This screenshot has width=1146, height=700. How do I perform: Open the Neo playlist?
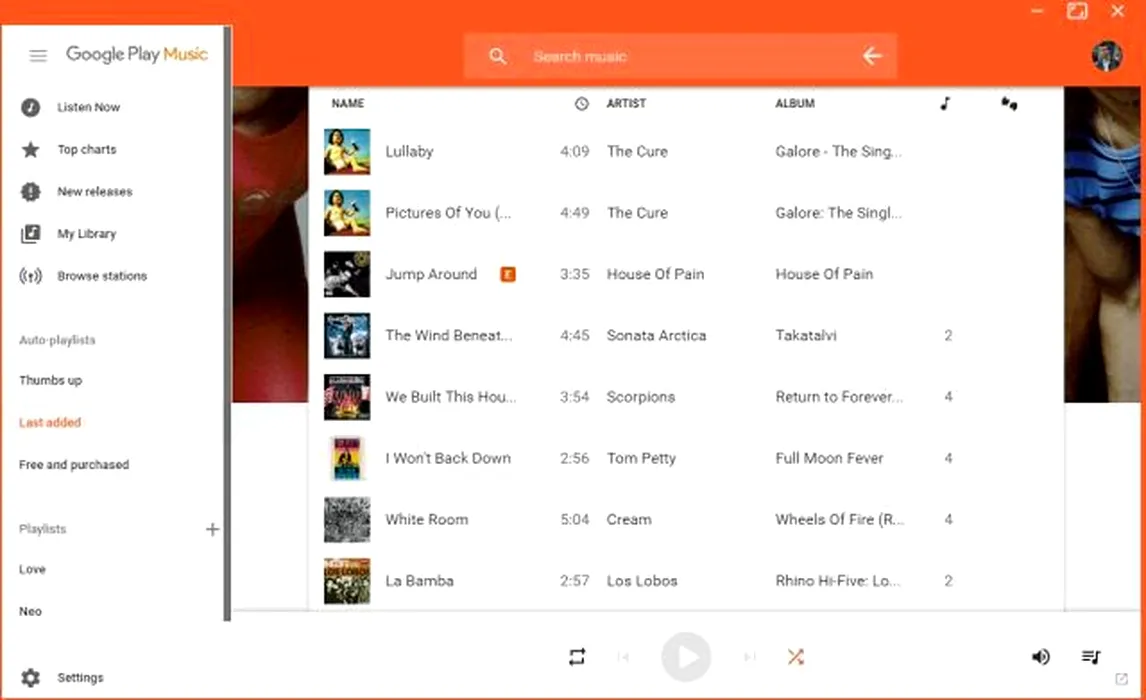pyautogui.click(x=30, y=612)
